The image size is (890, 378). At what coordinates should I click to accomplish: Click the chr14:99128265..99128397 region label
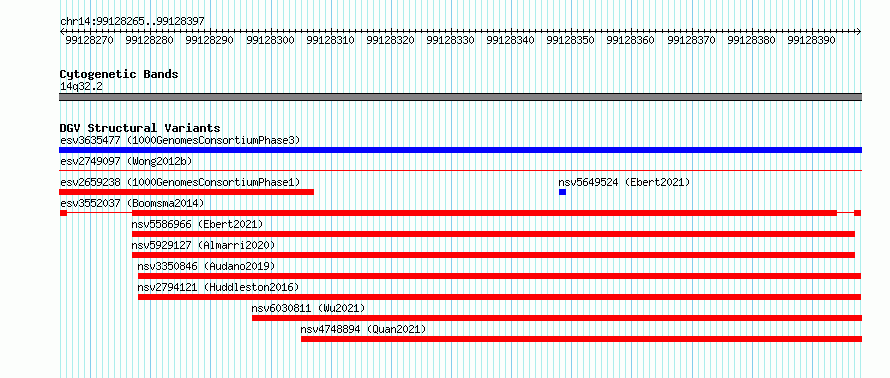[x=132, y=21]
